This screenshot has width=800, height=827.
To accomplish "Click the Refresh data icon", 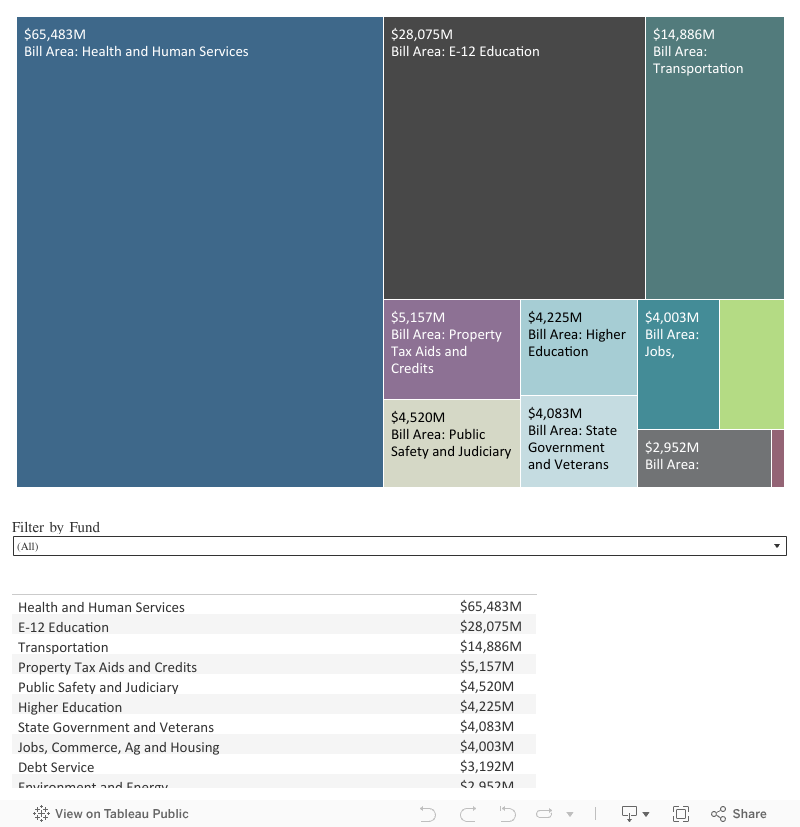I will point(545,814).
